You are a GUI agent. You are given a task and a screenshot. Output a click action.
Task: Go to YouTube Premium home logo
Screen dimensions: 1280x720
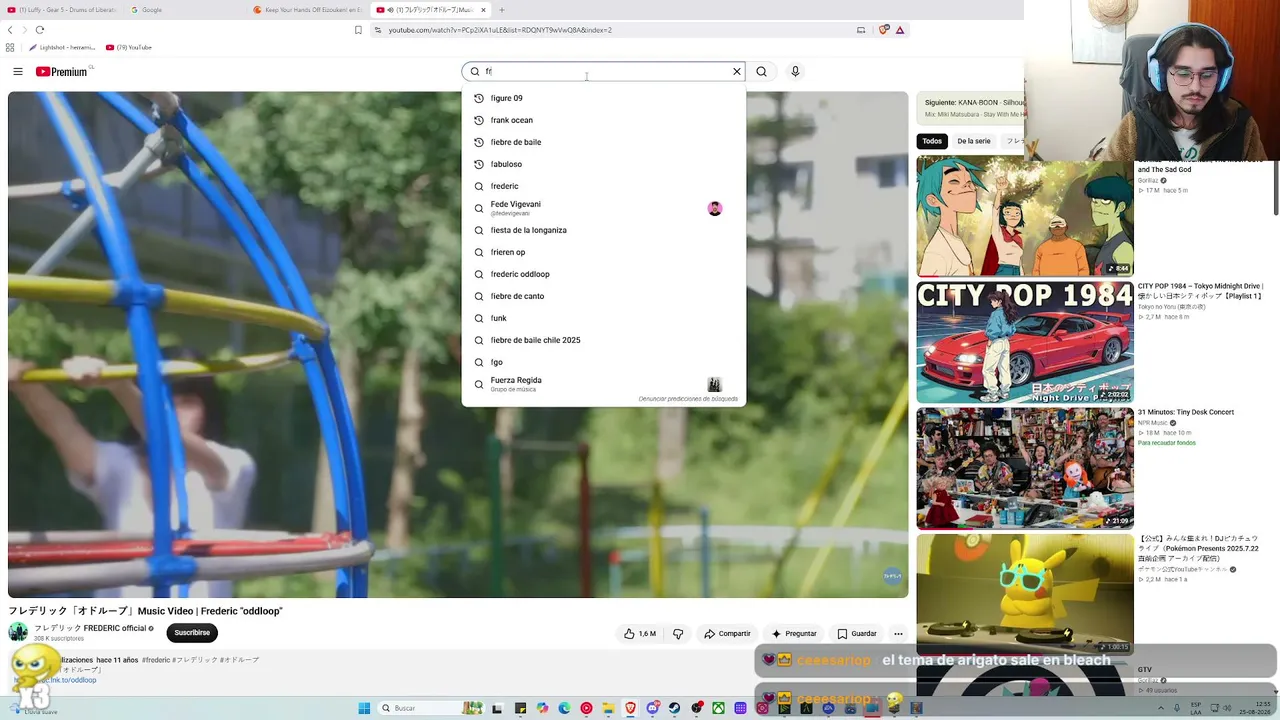(62, 72)
